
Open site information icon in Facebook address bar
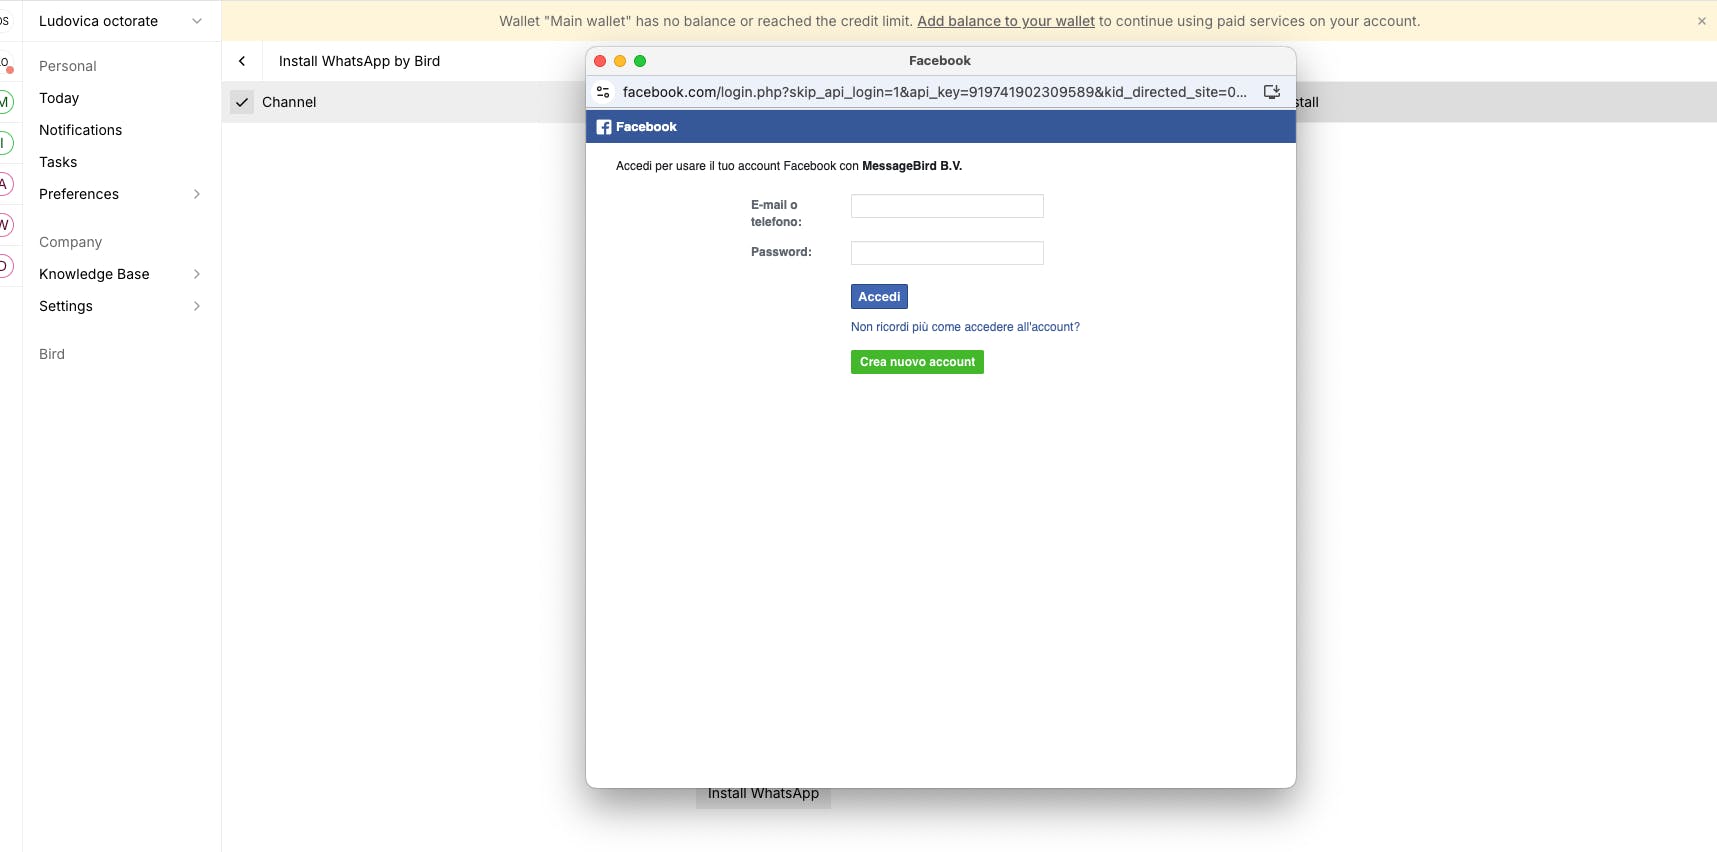pyautogui.click(x=603, y=92)
